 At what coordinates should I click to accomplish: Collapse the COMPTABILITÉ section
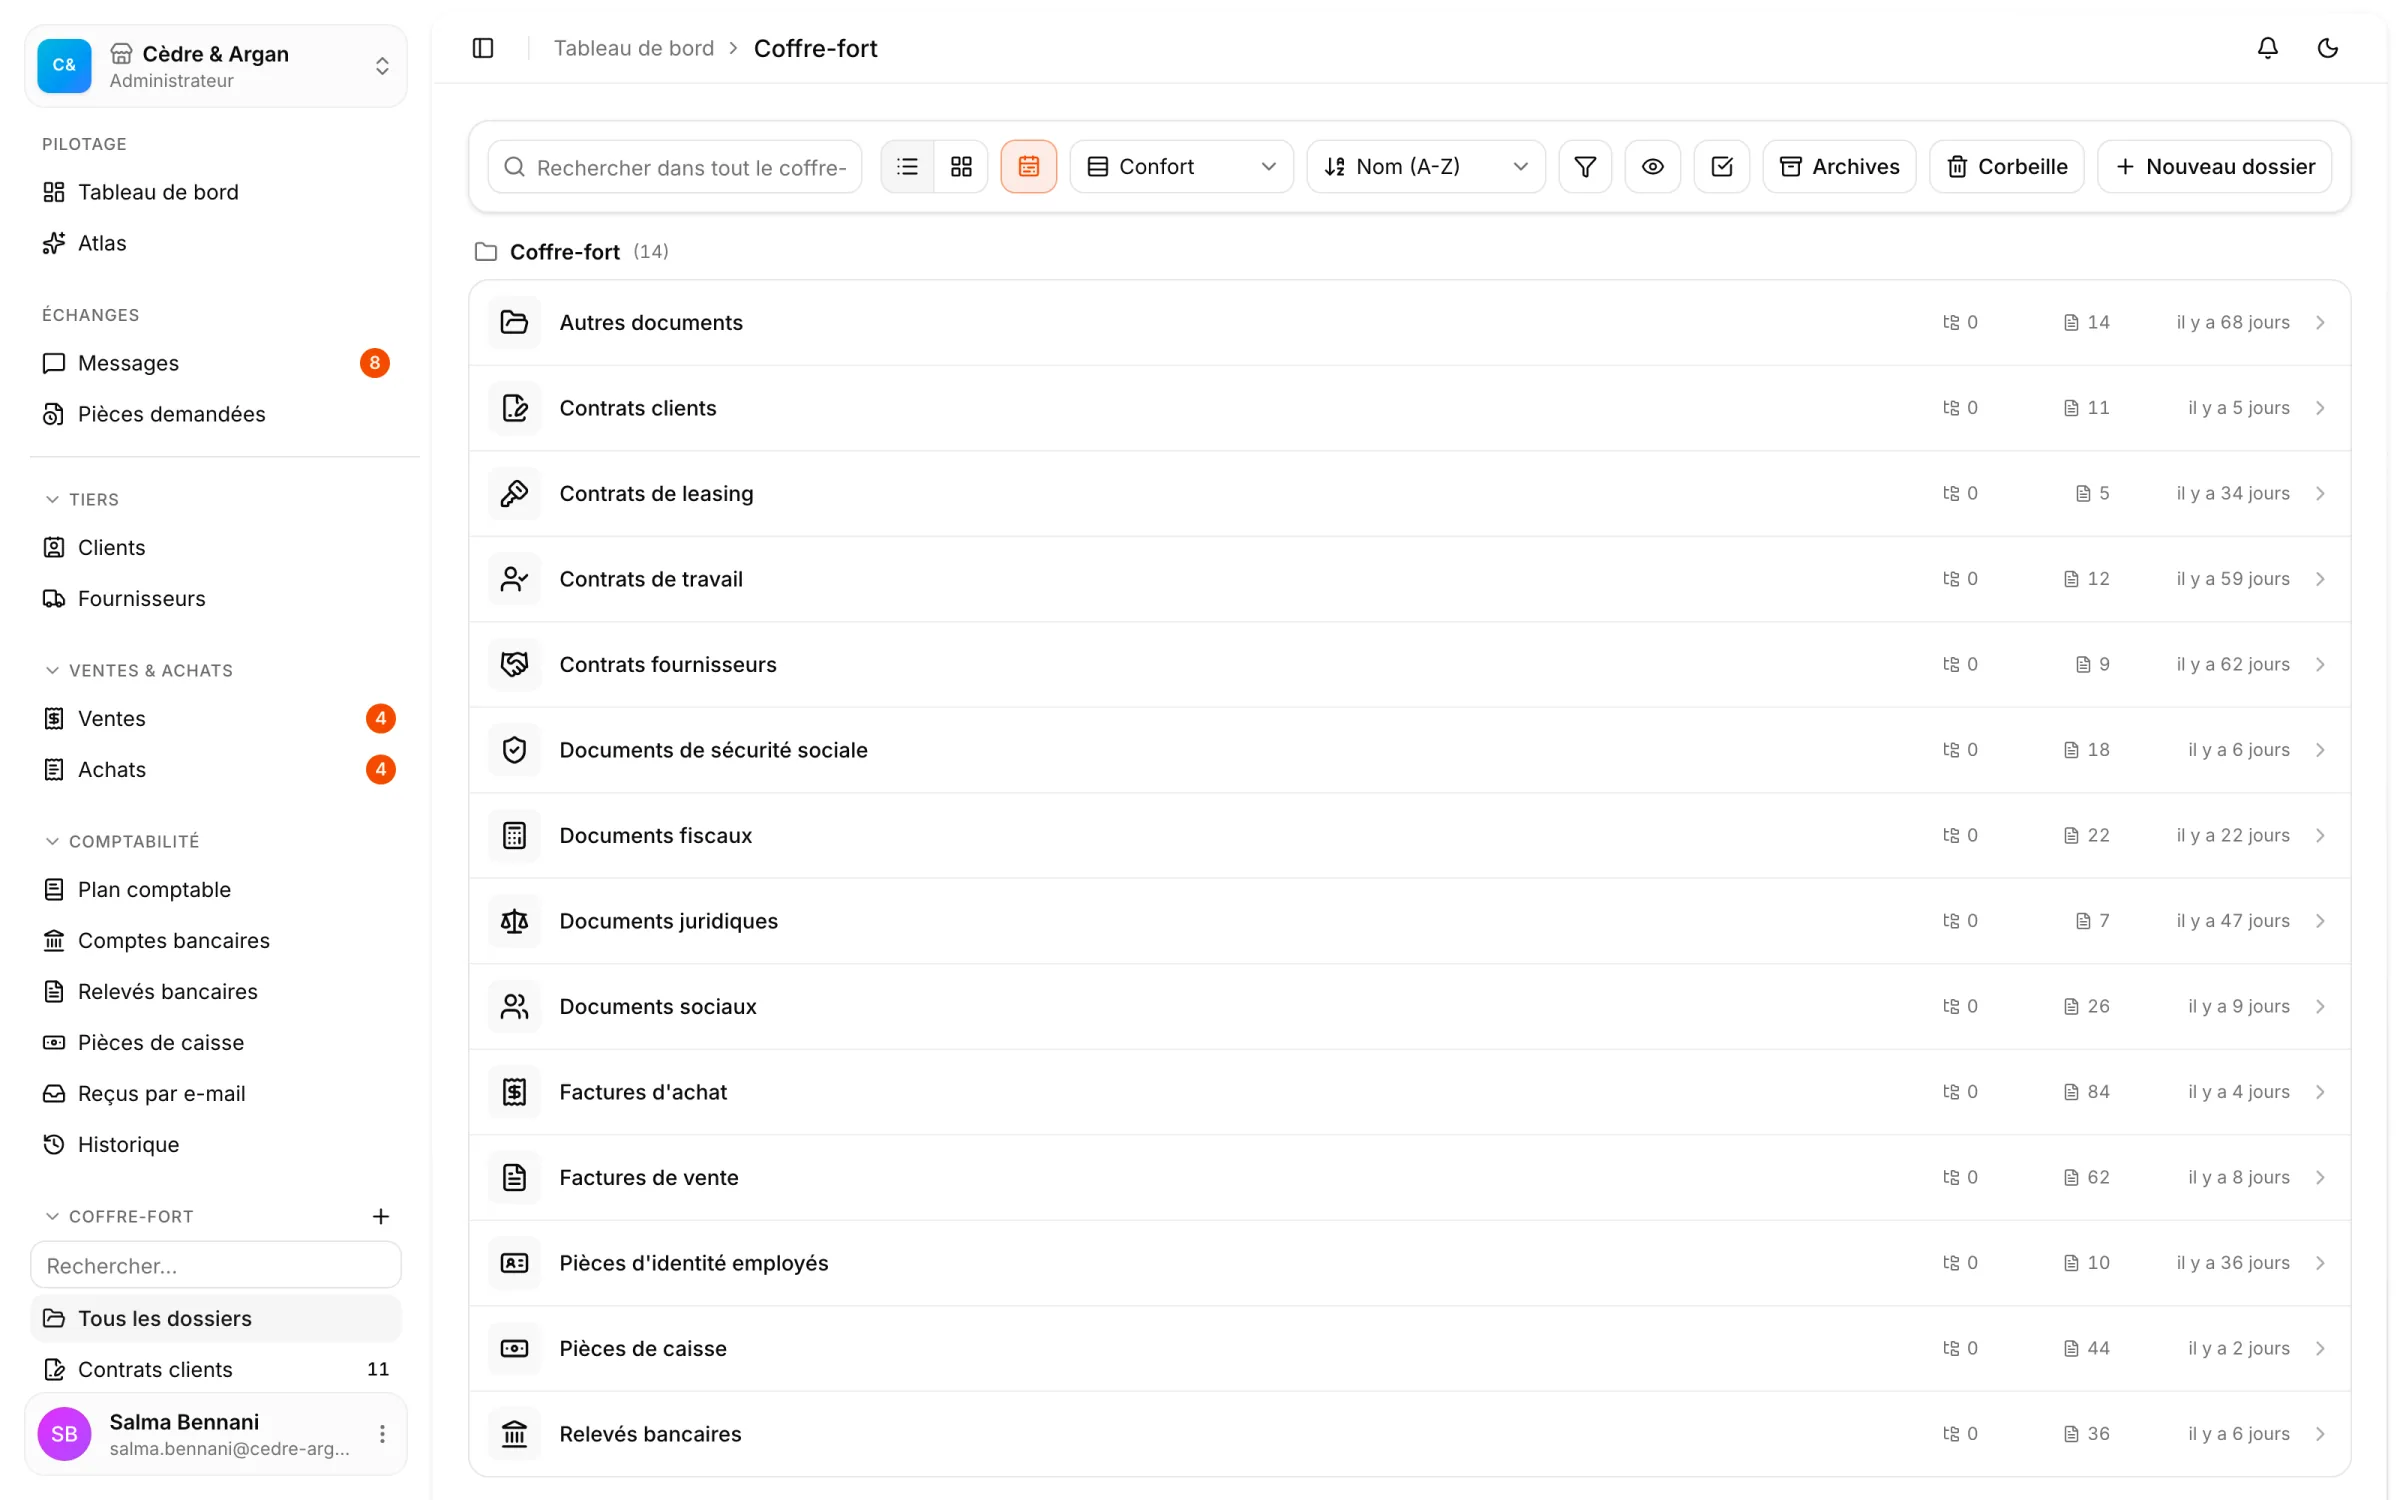click(x=122, y=841)
